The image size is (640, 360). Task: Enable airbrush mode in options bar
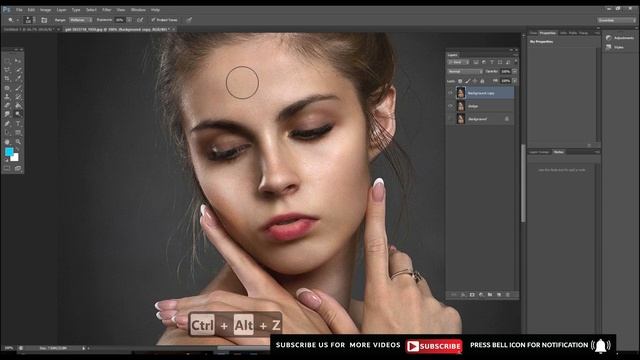click(140, 20)
